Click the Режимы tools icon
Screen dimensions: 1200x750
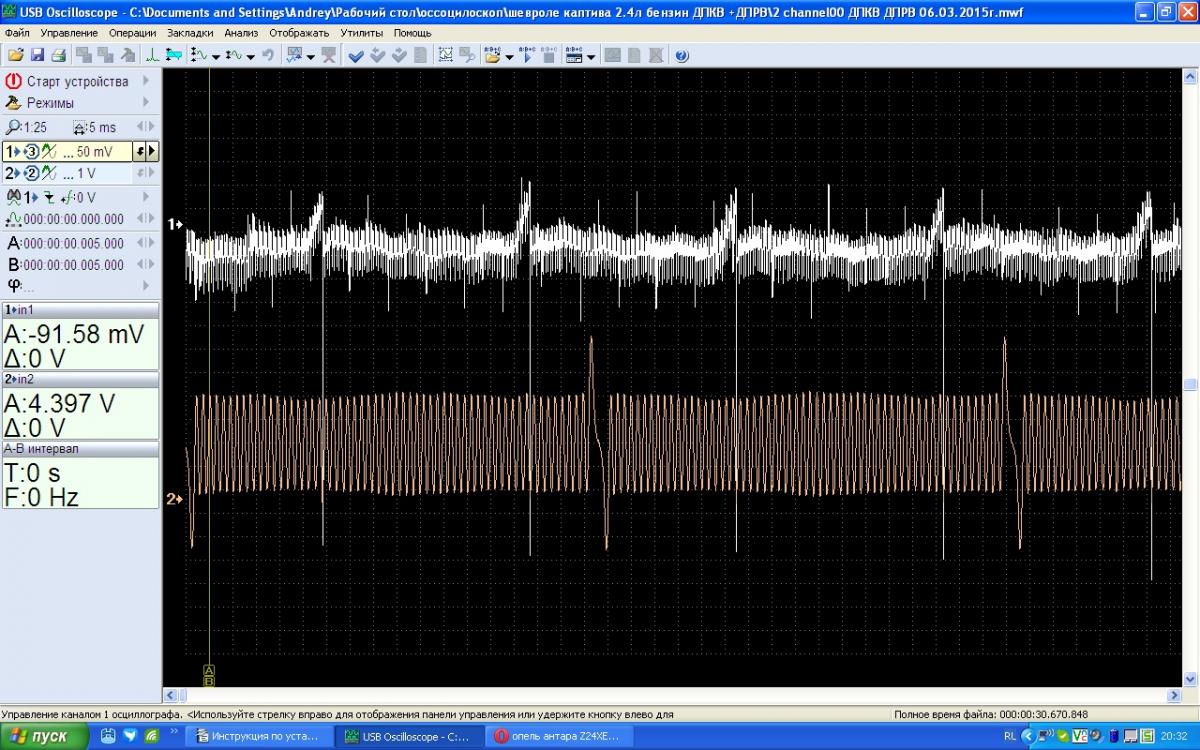point(13,102)
